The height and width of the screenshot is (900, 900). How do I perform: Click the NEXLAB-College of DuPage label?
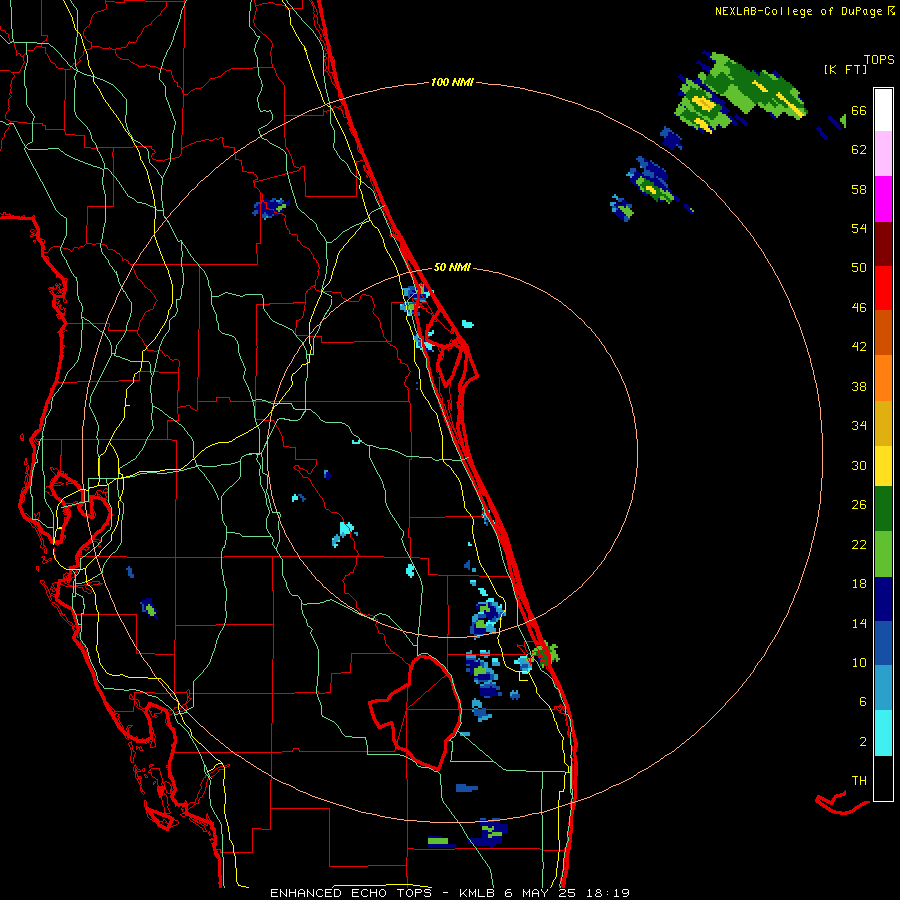pyautogui.click(x=804, y=11)
